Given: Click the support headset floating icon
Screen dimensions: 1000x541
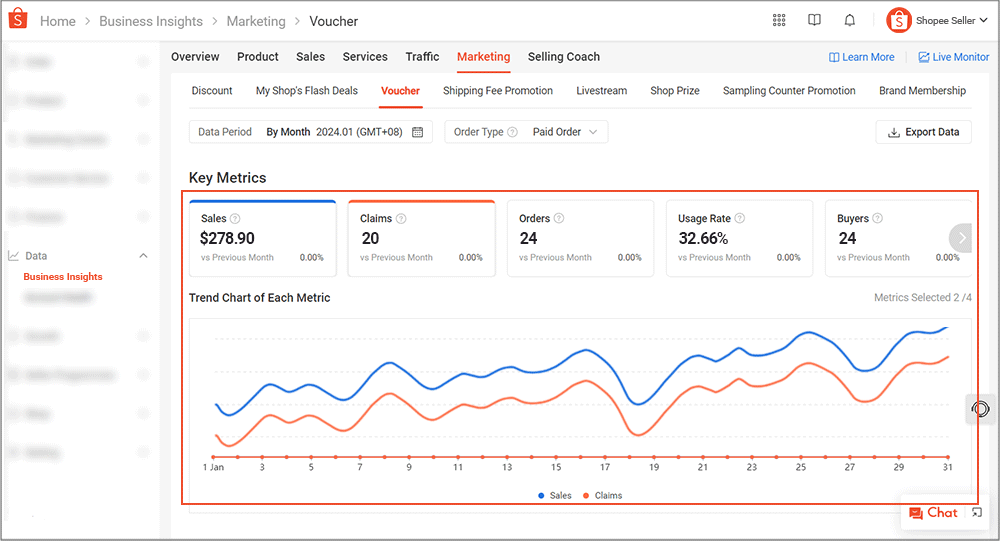Looking at the screenshot, I should pos(980,408).
